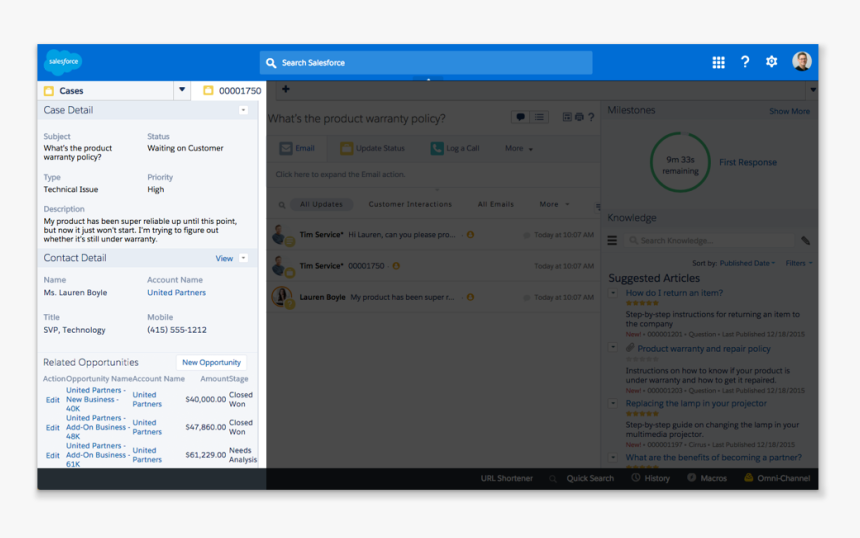Open the setup gear icon
The width and height of the screenshot is (860, 538).
pos(772,62)
